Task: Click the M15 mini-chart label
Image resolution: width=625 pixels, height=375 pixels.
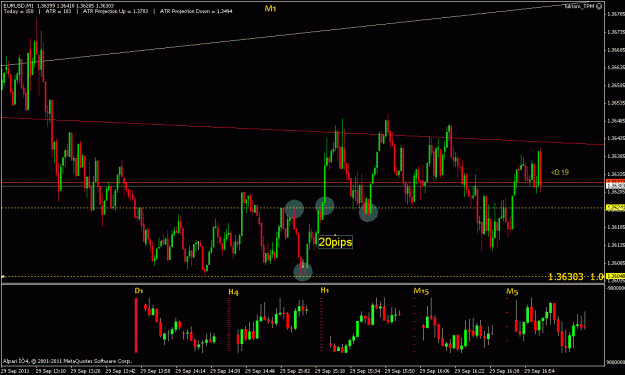Action: pos(421,291)
